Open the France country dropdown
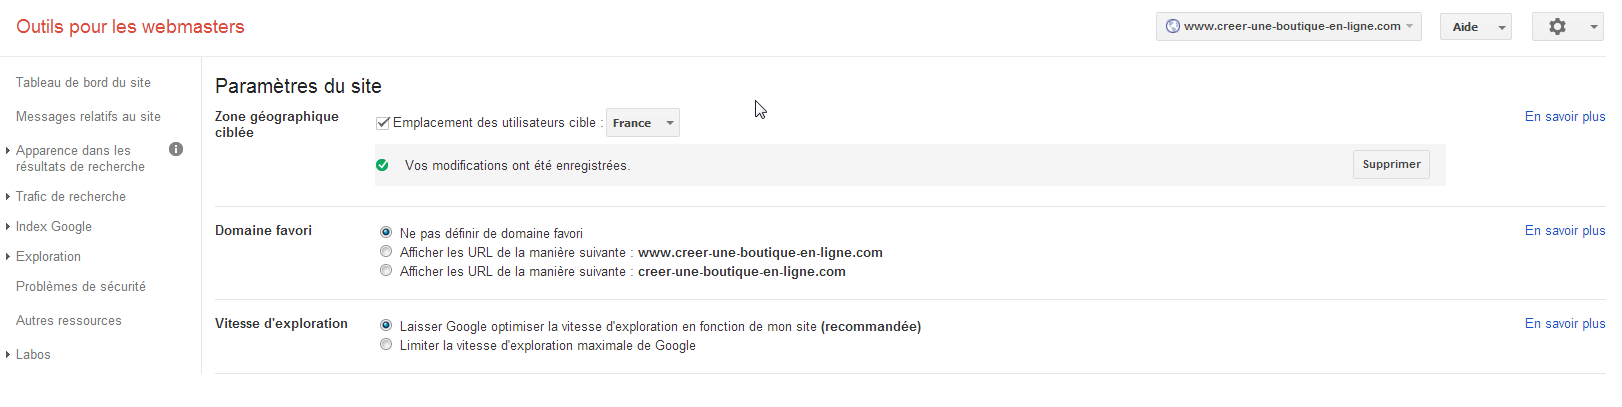Screen dimensions: 1622x407 (643, 123)
